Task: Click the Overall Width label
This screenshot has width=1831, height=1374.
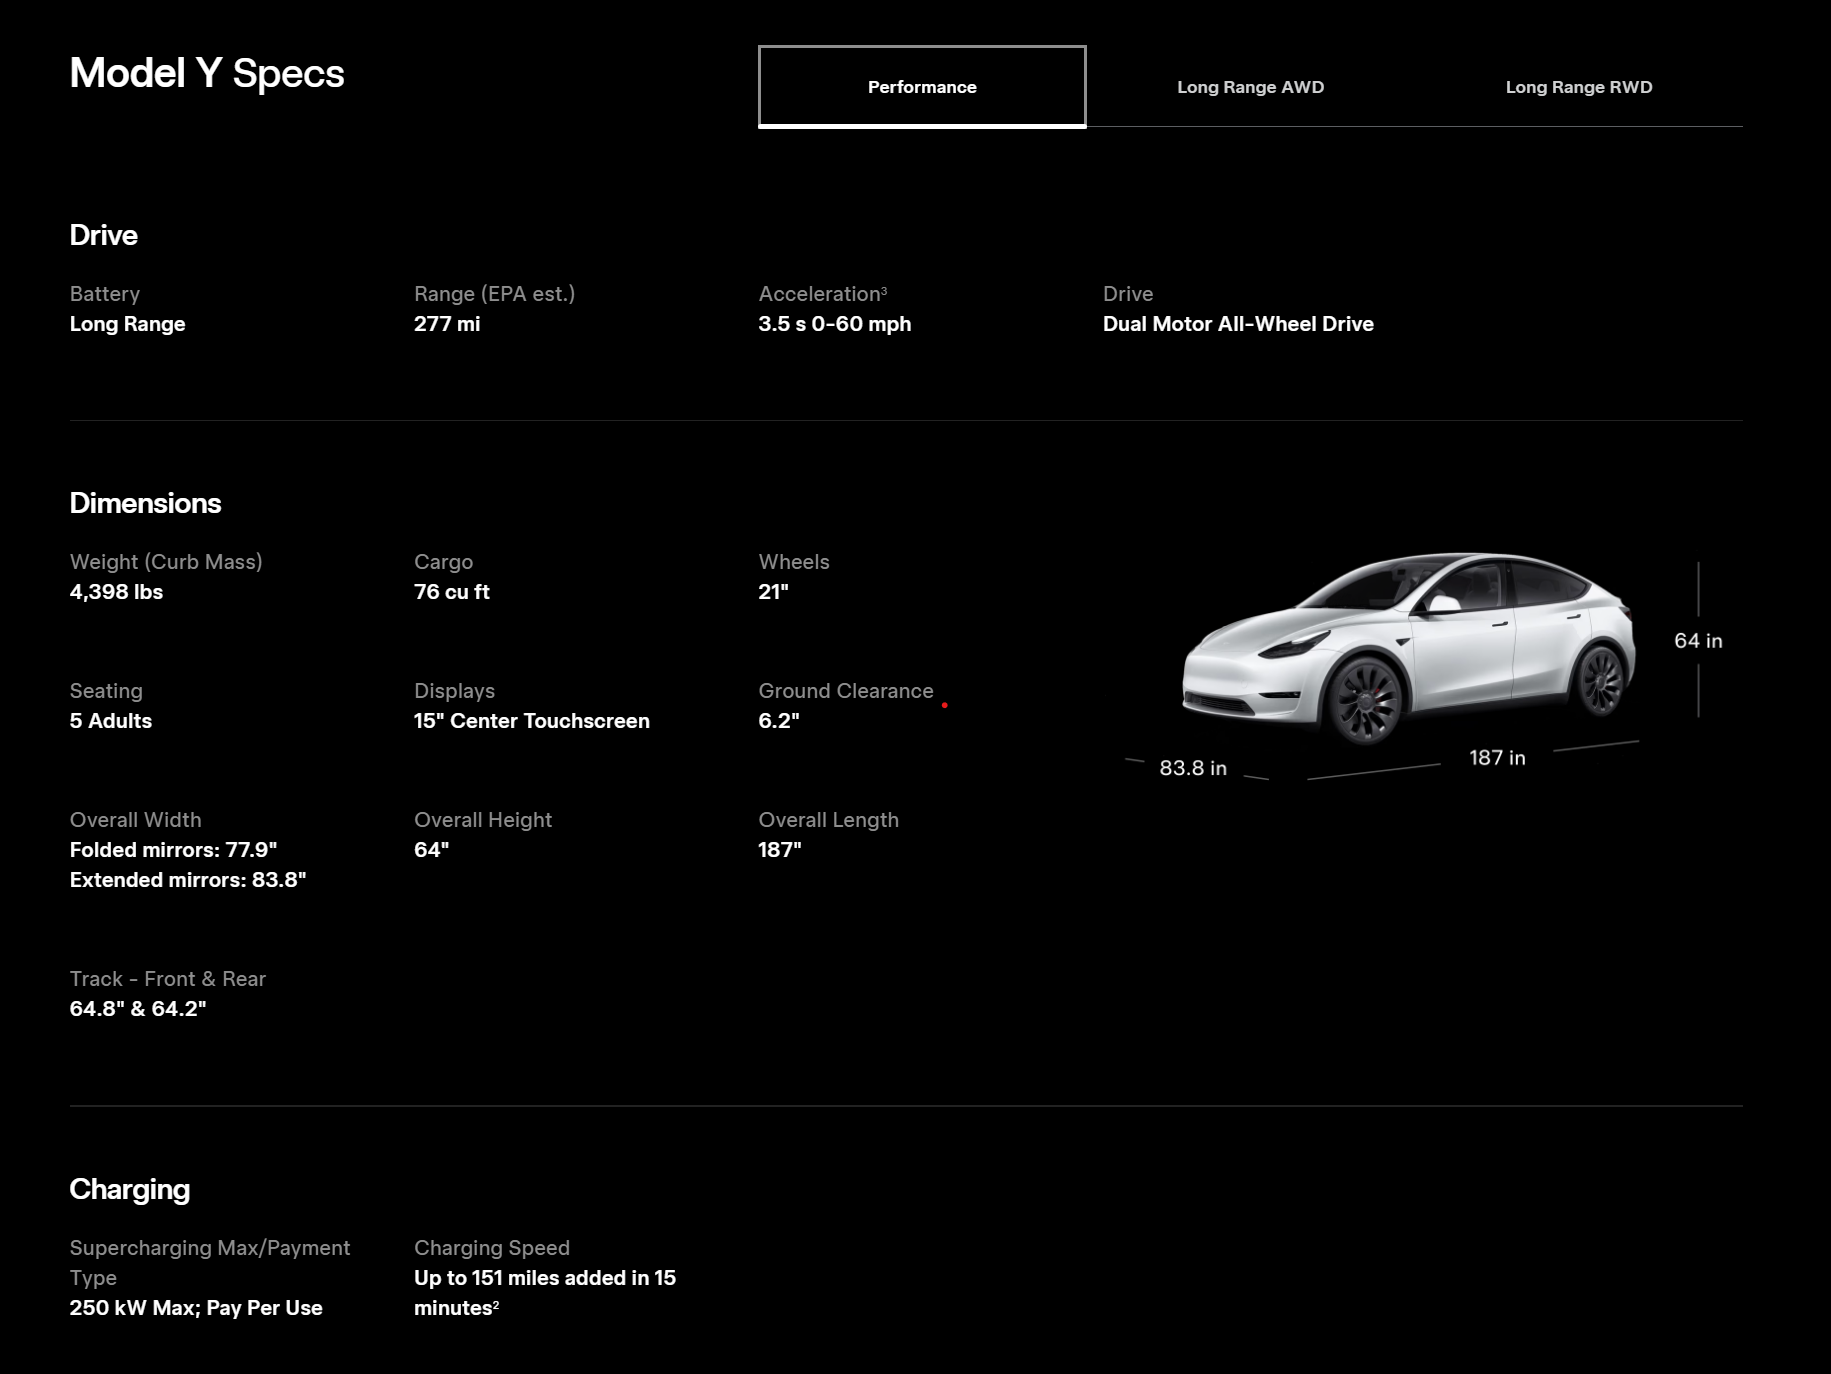Action: (x=136, y=820)
